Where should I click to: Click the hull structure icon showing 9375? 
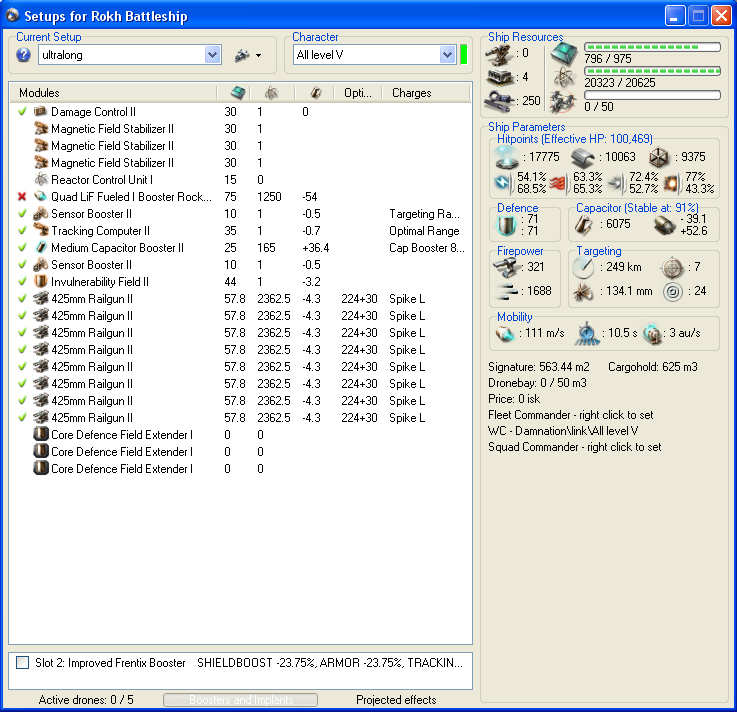click(x=659, y=157)
